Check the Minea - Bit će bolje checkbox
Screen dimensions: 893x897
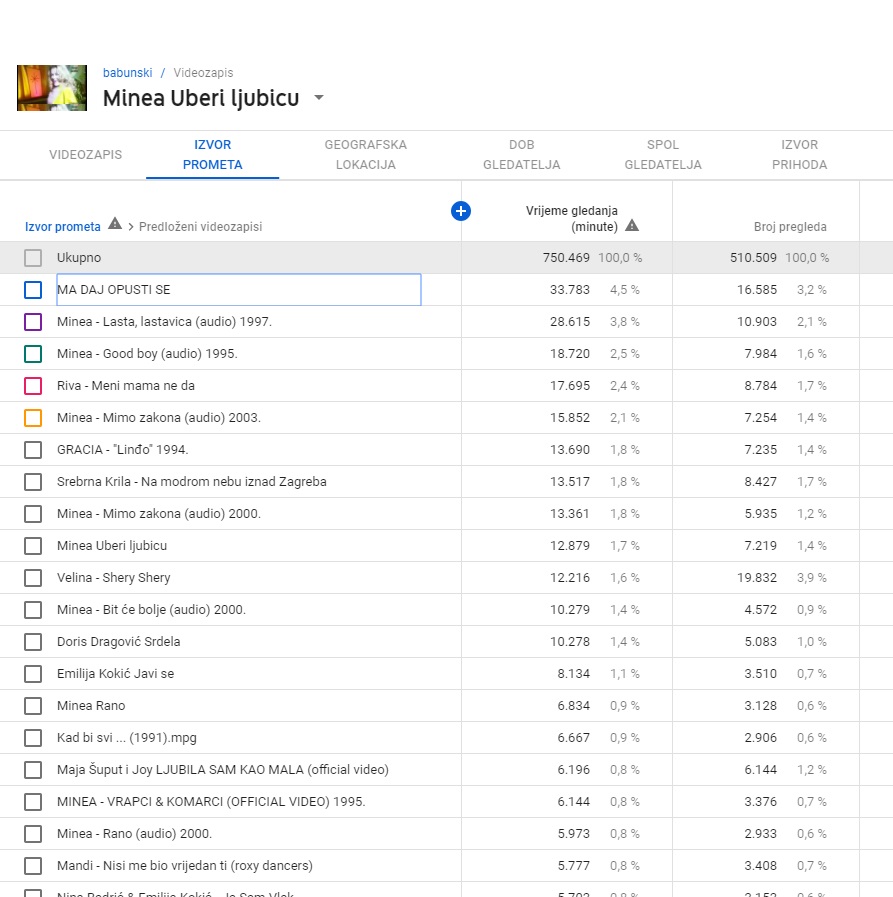pos(33,610)
